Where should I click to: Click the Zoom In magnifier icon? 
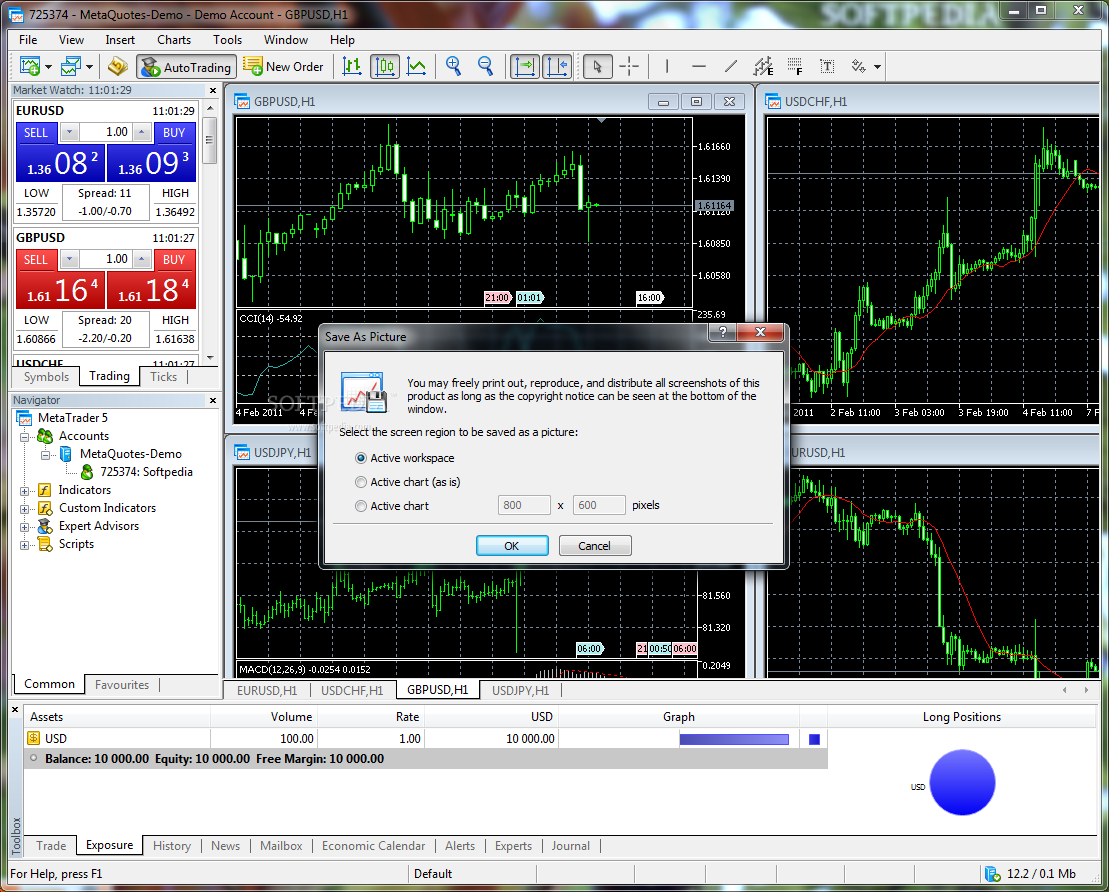coord(453,66)
